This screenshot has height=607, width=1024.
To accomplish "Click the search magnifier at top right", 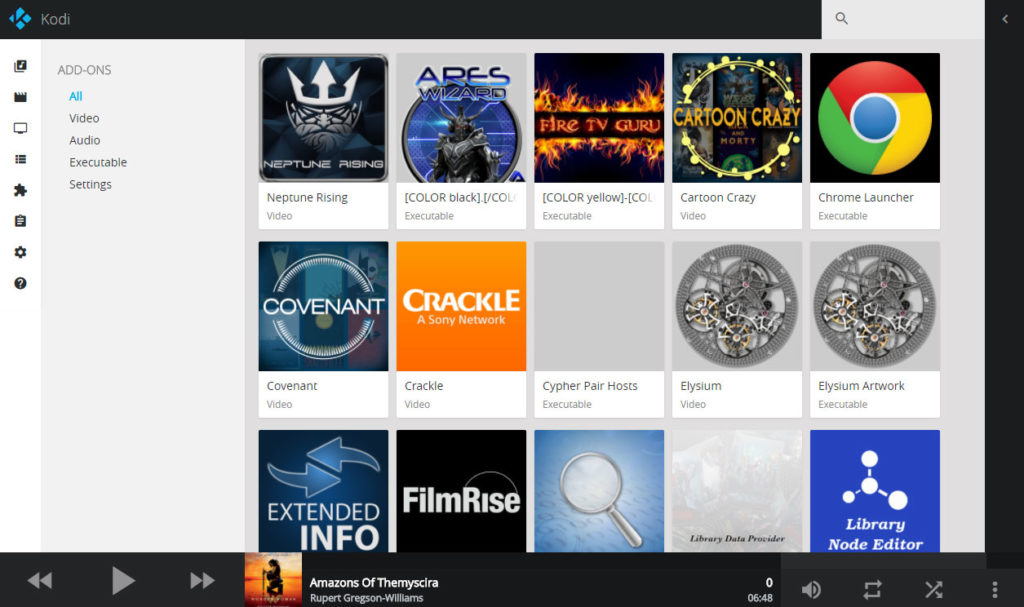I will pos(841,18).
